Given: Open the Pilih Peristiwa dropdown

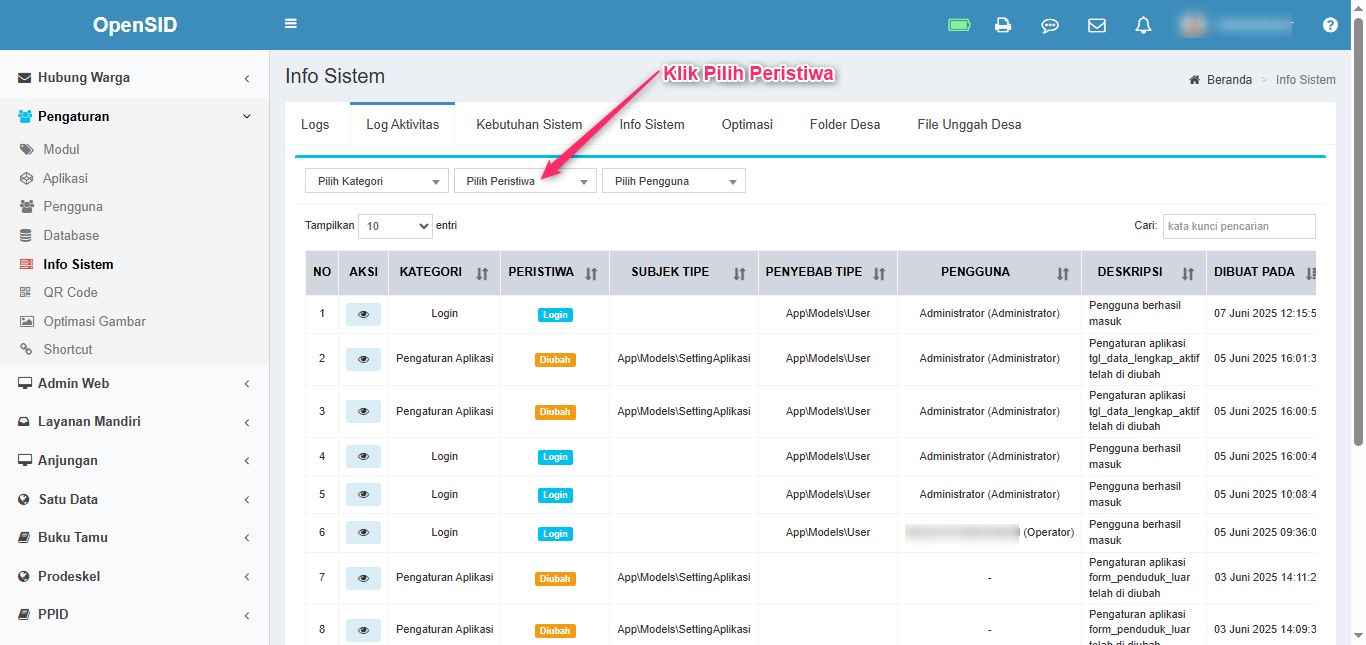Looking at the screenshot, I should click(525, 181).
